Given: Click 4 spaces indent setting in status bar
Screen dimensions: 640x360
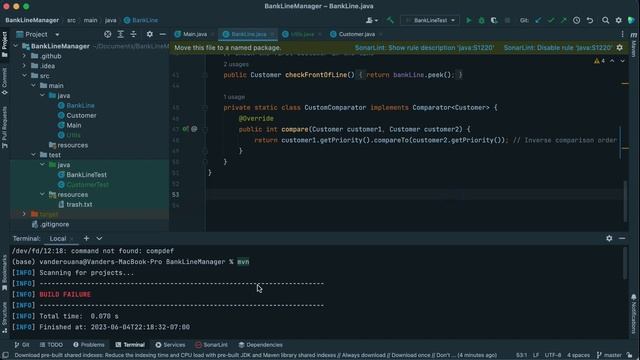Looking at the screenshot, I should (578, 355).
